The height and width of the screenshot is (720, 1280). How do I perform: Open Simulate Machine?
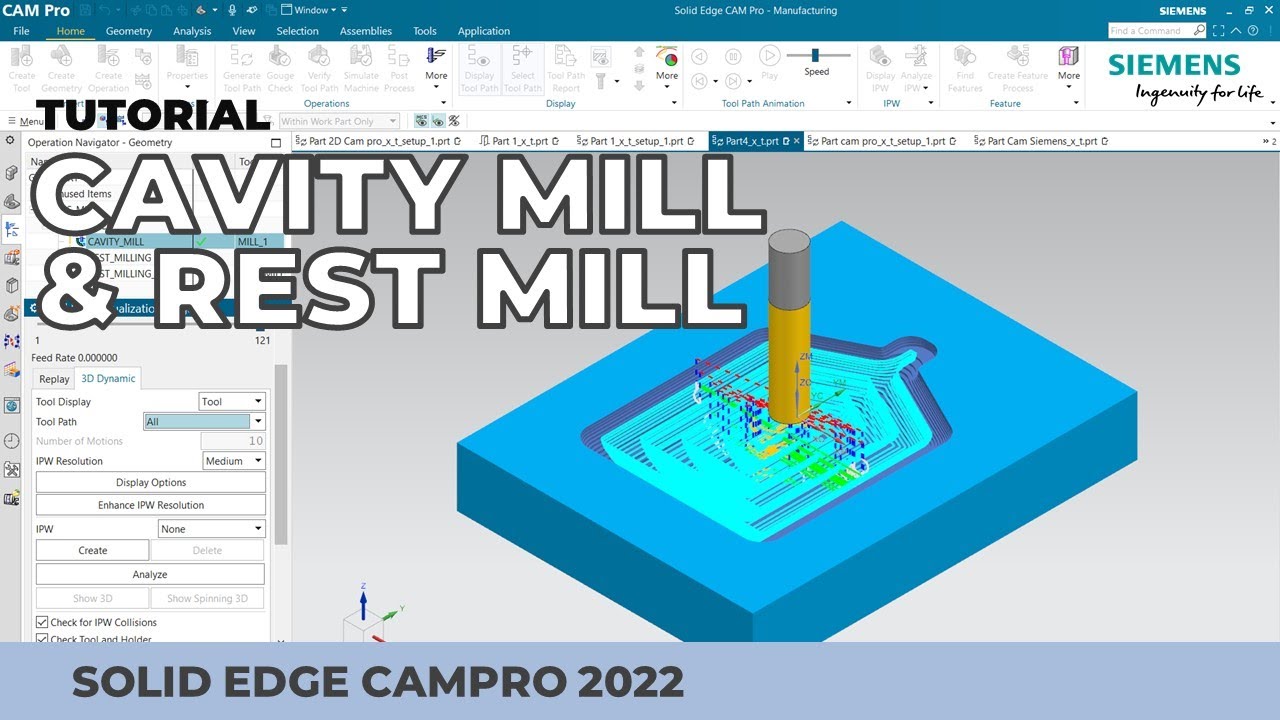pyautogui.click(x=361, y=57)
